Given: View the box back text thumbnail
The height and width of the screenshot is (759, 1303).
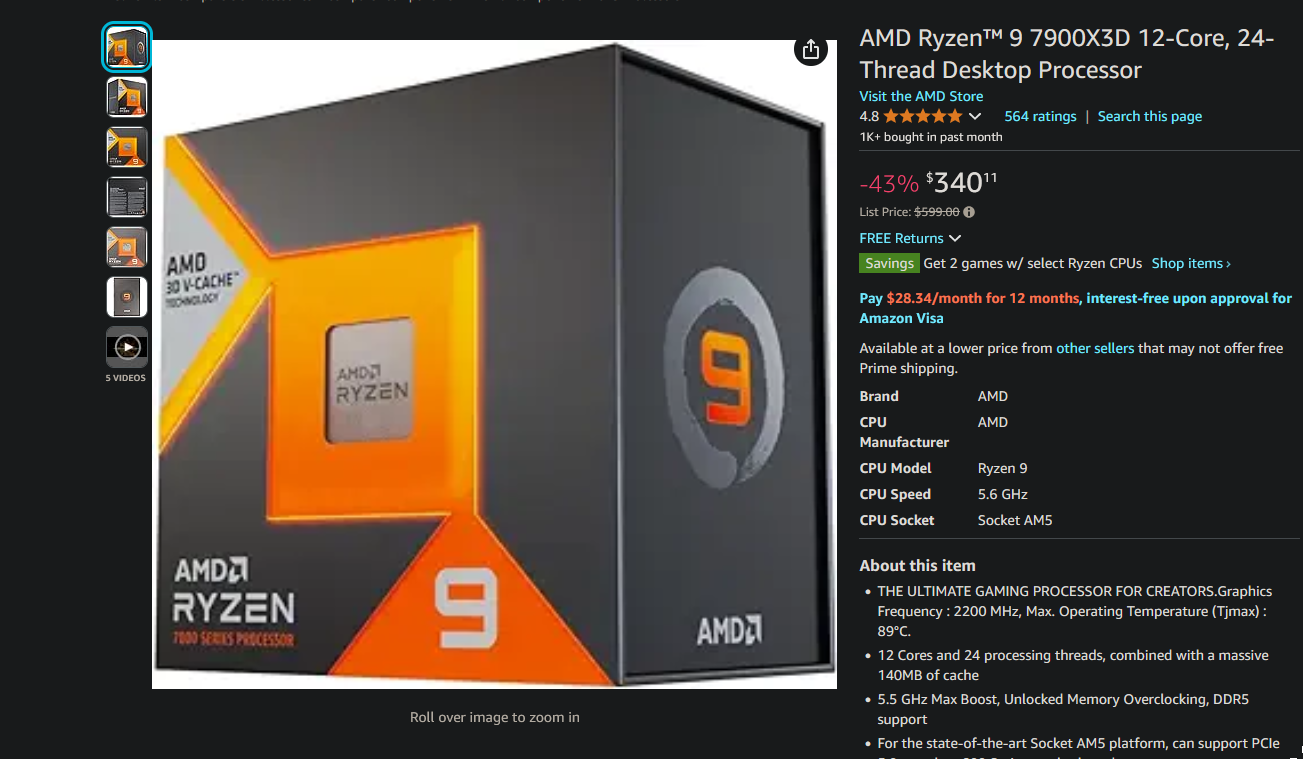Looking at the screenshot, I should pyautogui.click(x=127, y=197).
